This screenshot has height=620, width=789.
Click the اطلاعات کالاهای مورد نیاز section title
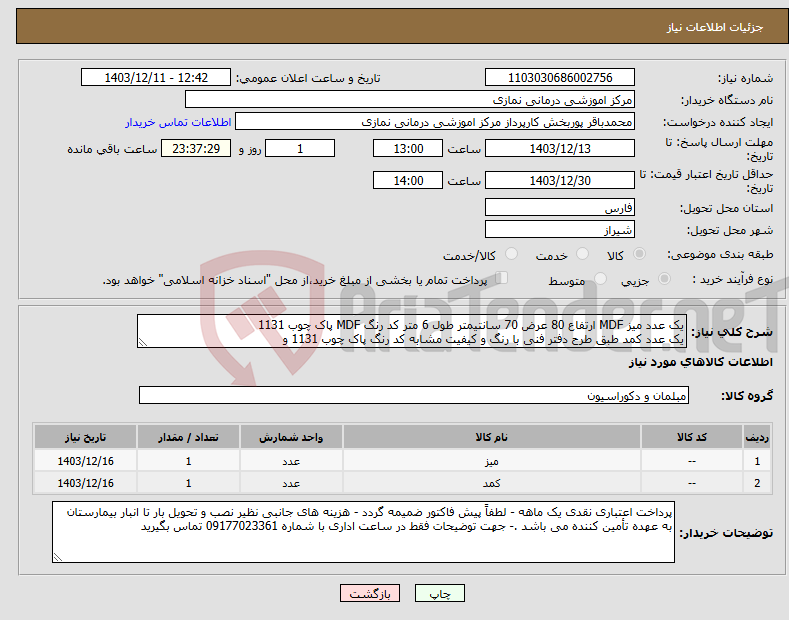[700, 362]
